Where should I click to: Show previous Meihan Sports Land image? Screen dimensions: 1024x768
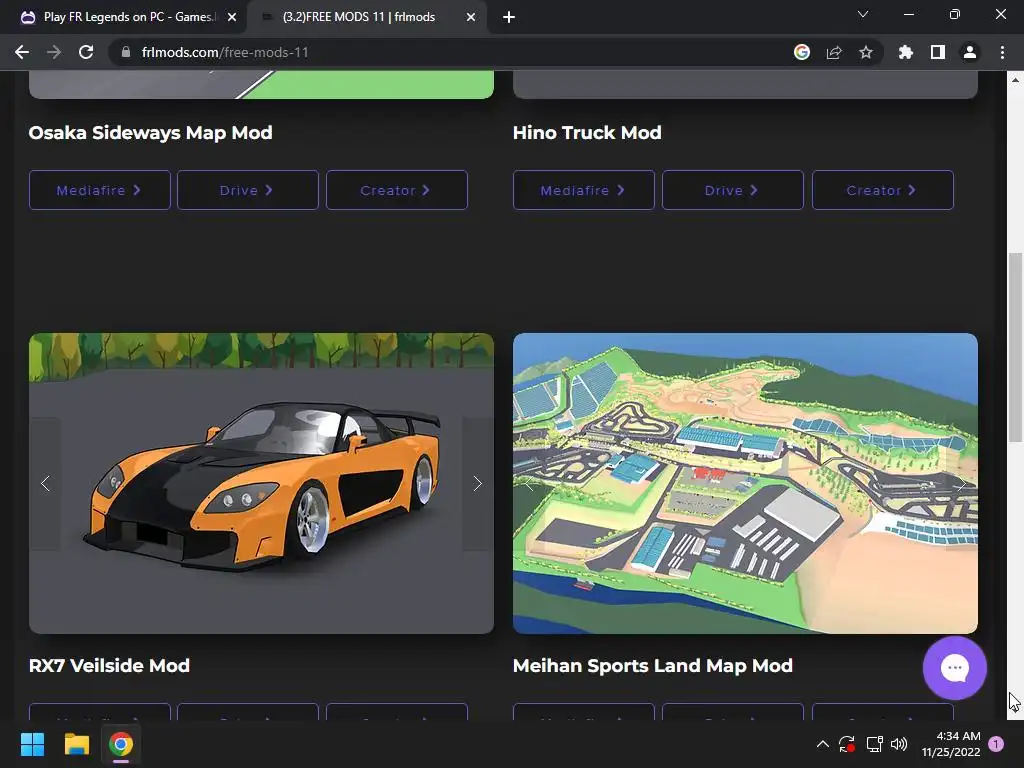coord(529,484)
